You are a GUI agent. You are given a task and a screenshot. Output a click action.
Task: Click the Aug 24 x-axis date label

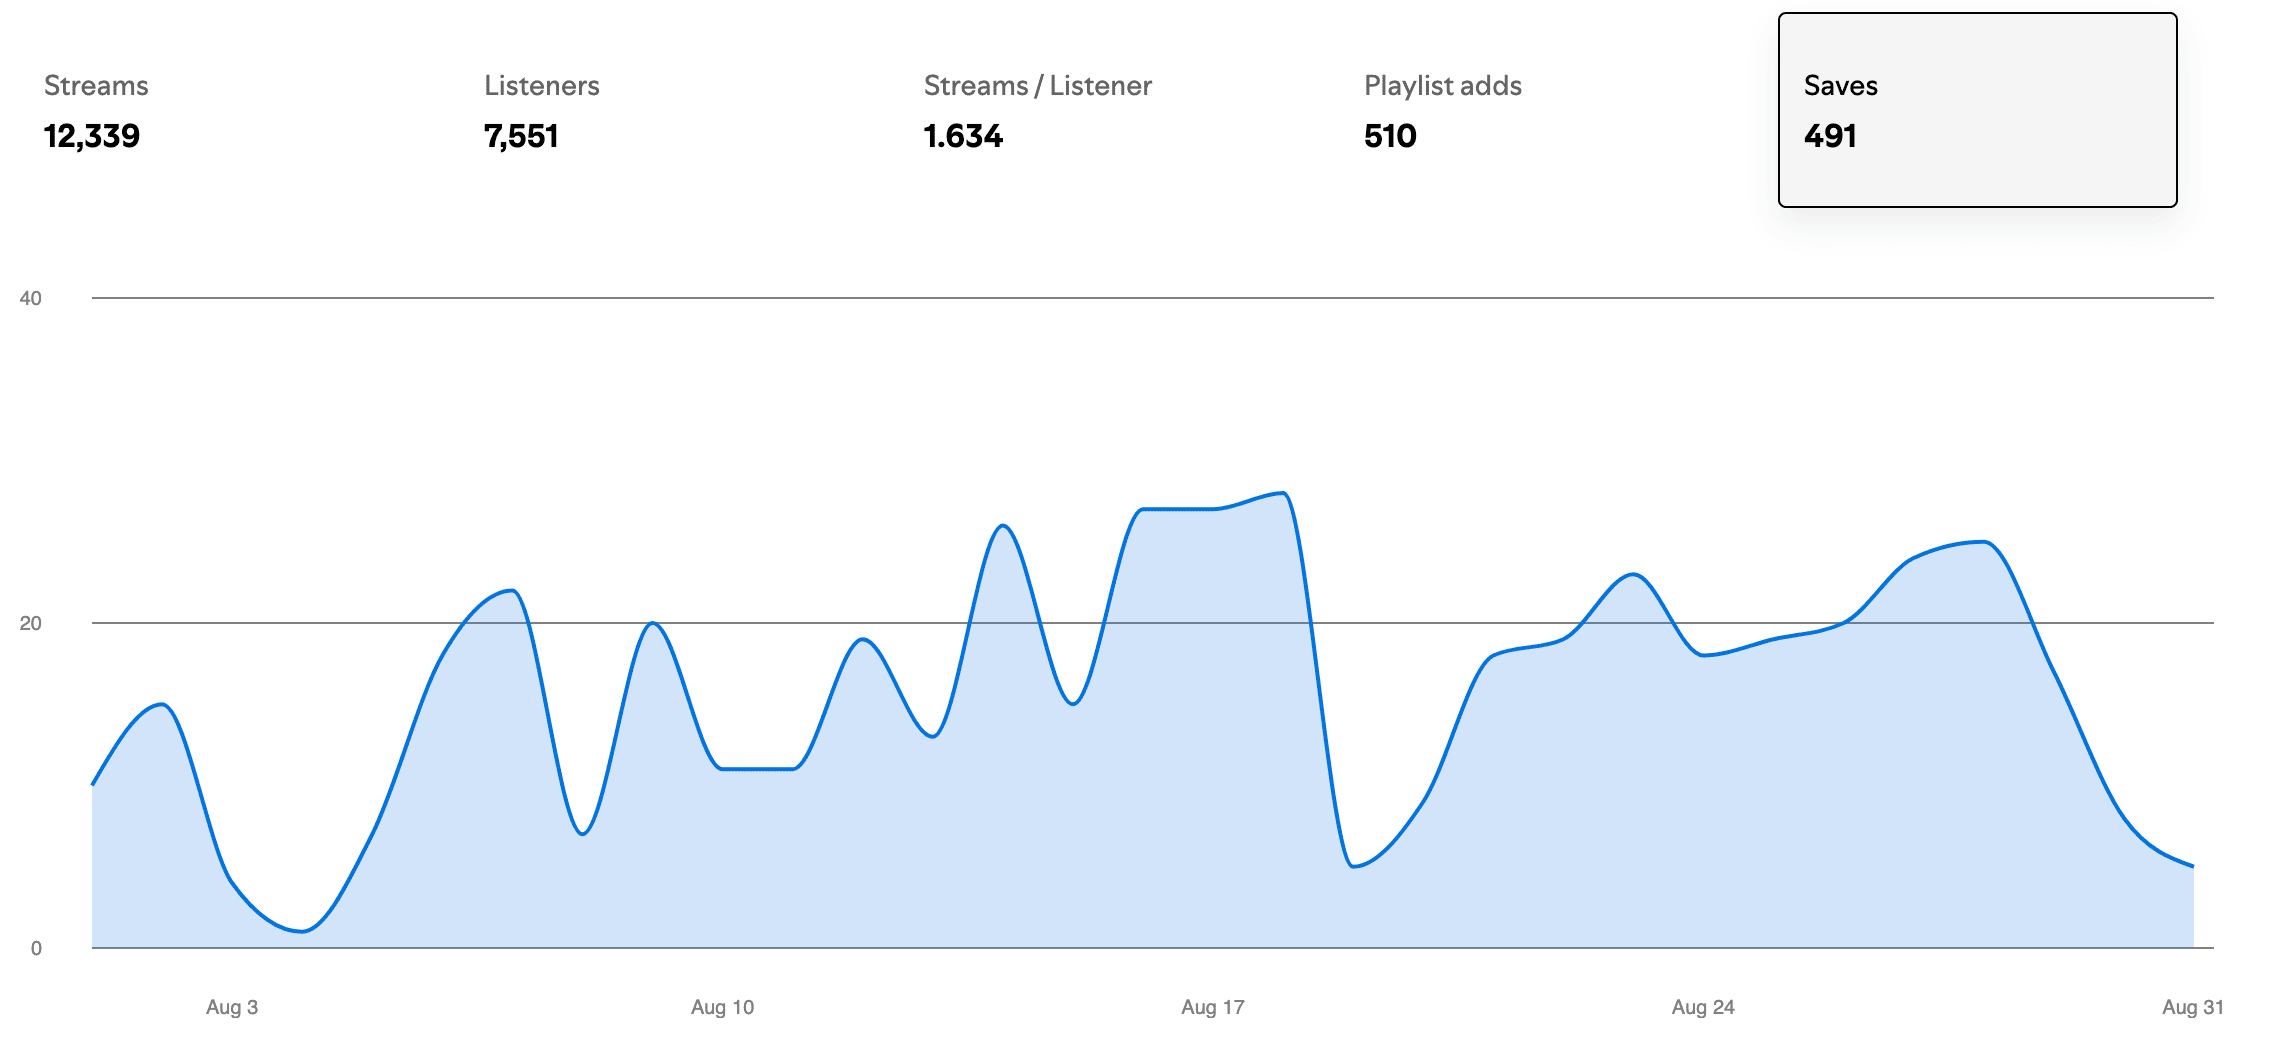coord(1702,1007)
